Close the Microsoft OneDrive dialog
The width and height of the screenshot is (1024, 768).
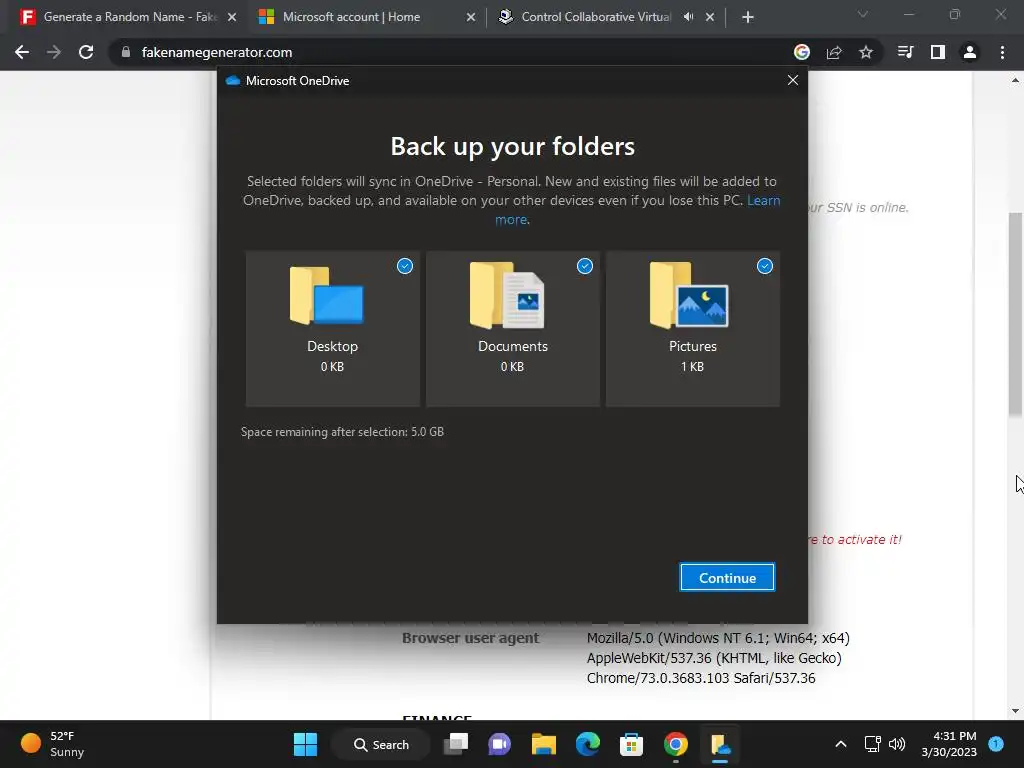793,80
